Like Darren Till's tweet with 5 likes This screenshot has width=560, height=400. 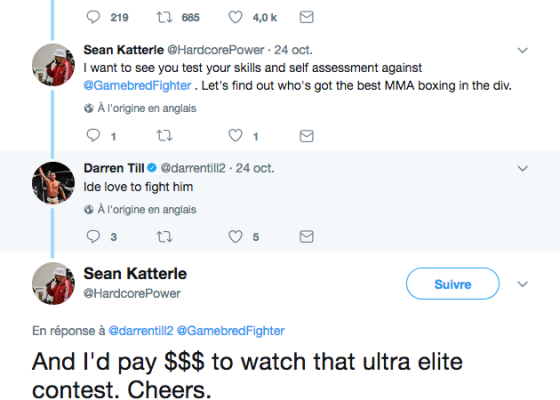235,236
